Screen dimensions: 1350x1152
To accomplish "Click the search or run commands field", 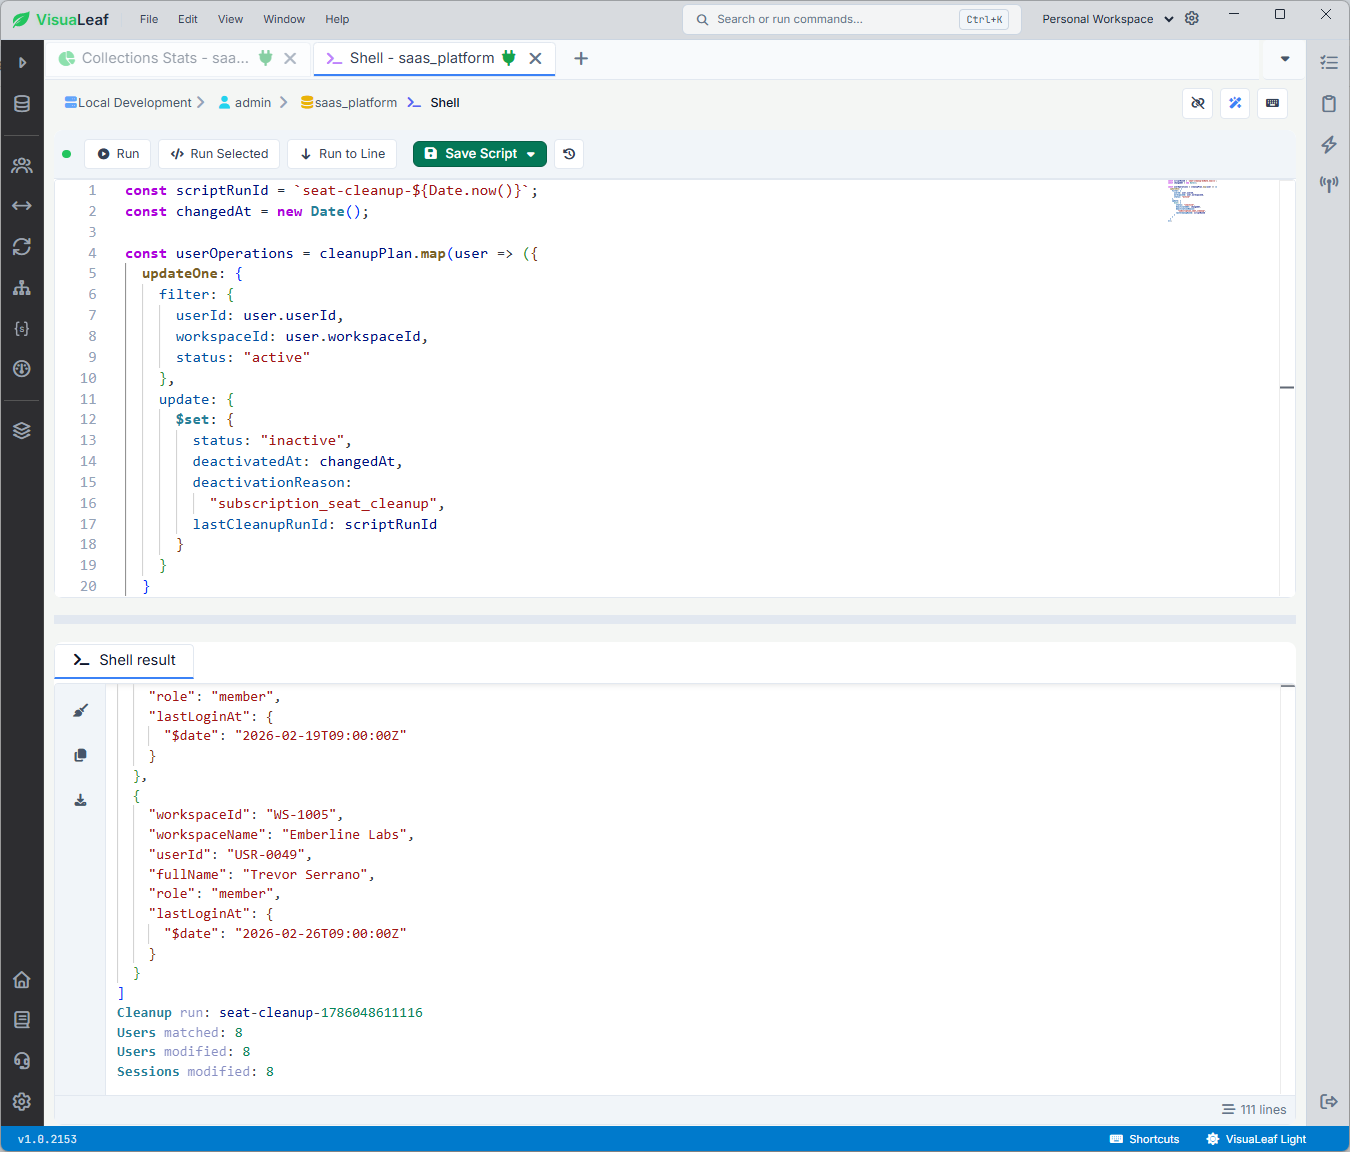I will 851,19.
